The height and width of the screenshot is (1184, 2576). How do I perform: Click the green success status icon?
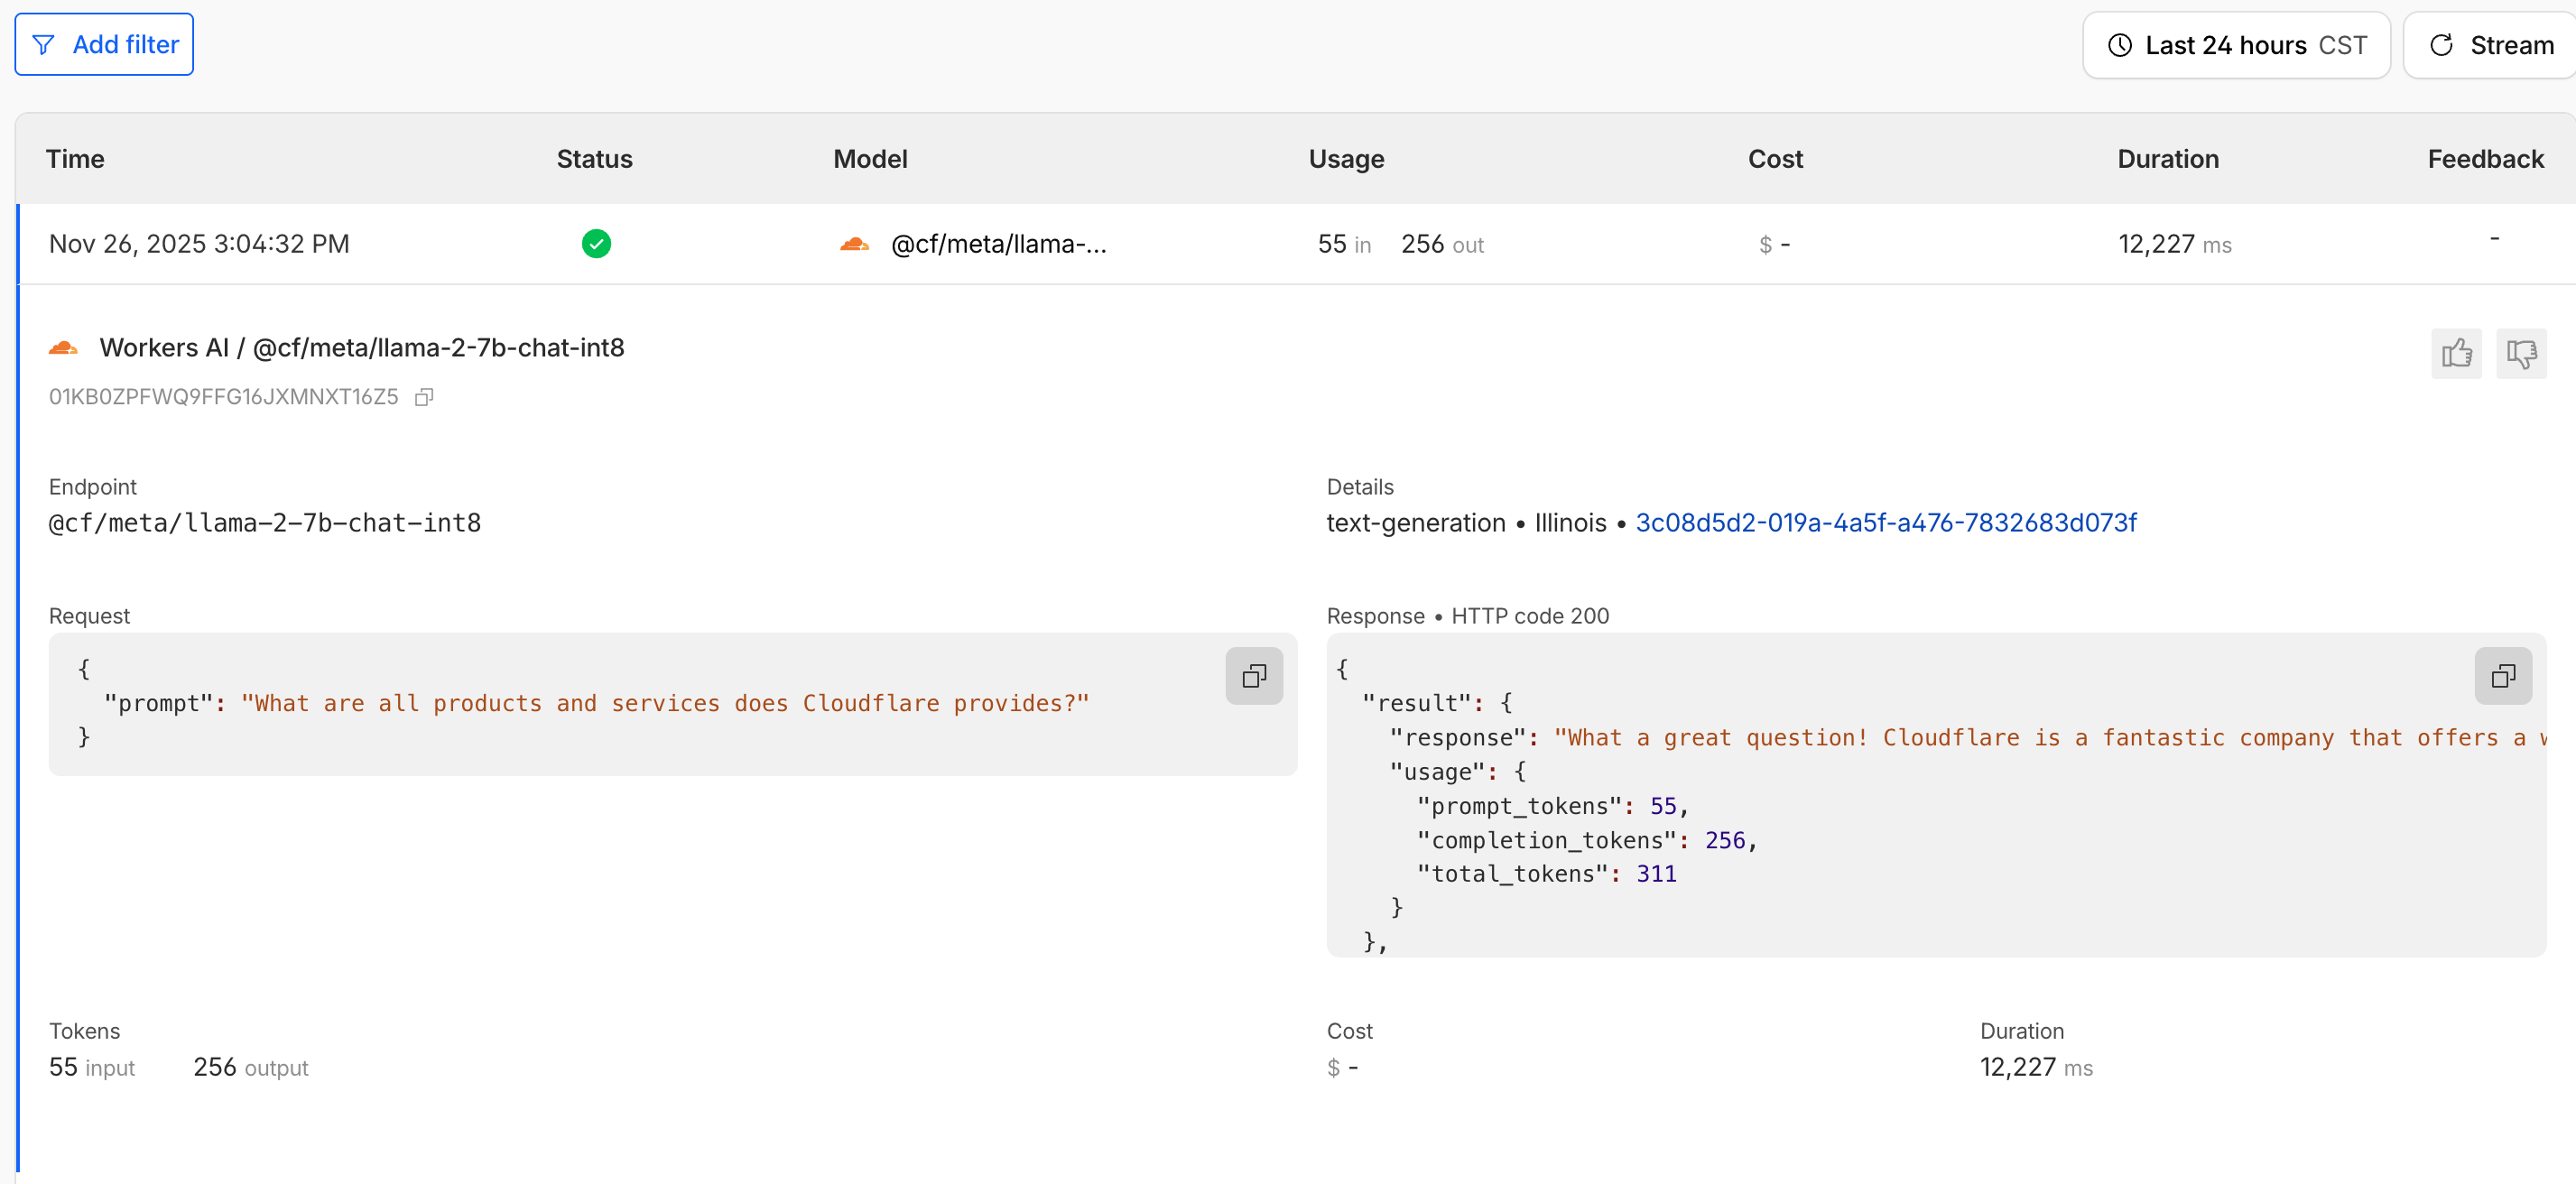coord(596,244)
